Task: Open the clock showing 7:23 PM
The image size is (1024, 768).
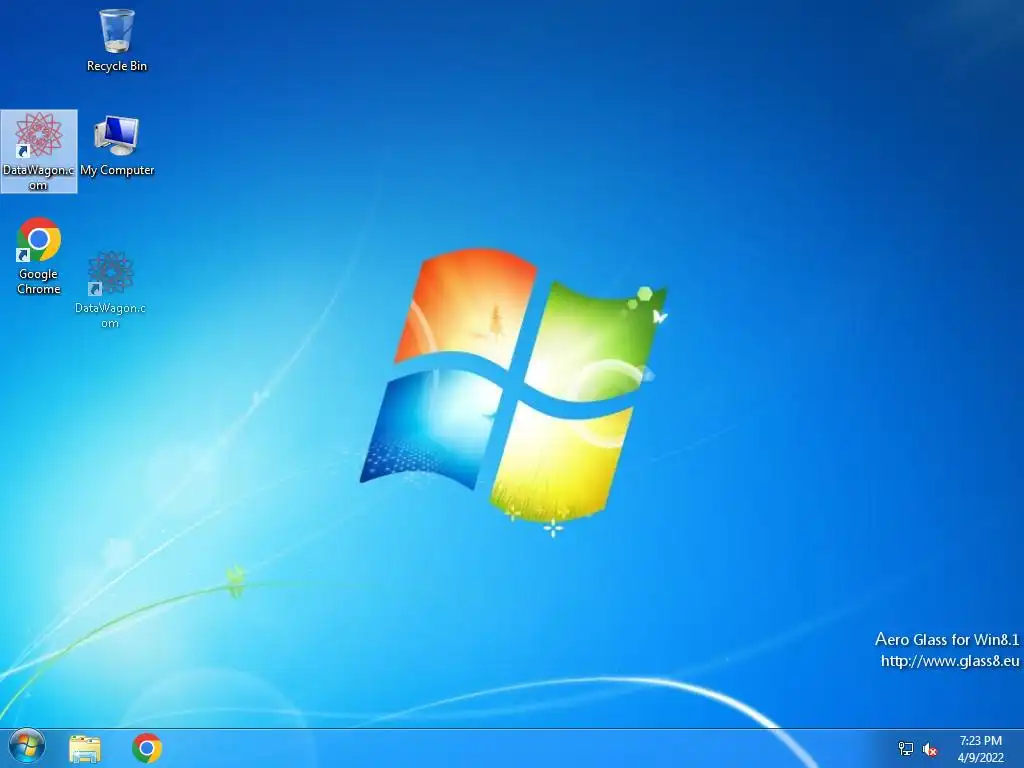Action: pos(980,741)
